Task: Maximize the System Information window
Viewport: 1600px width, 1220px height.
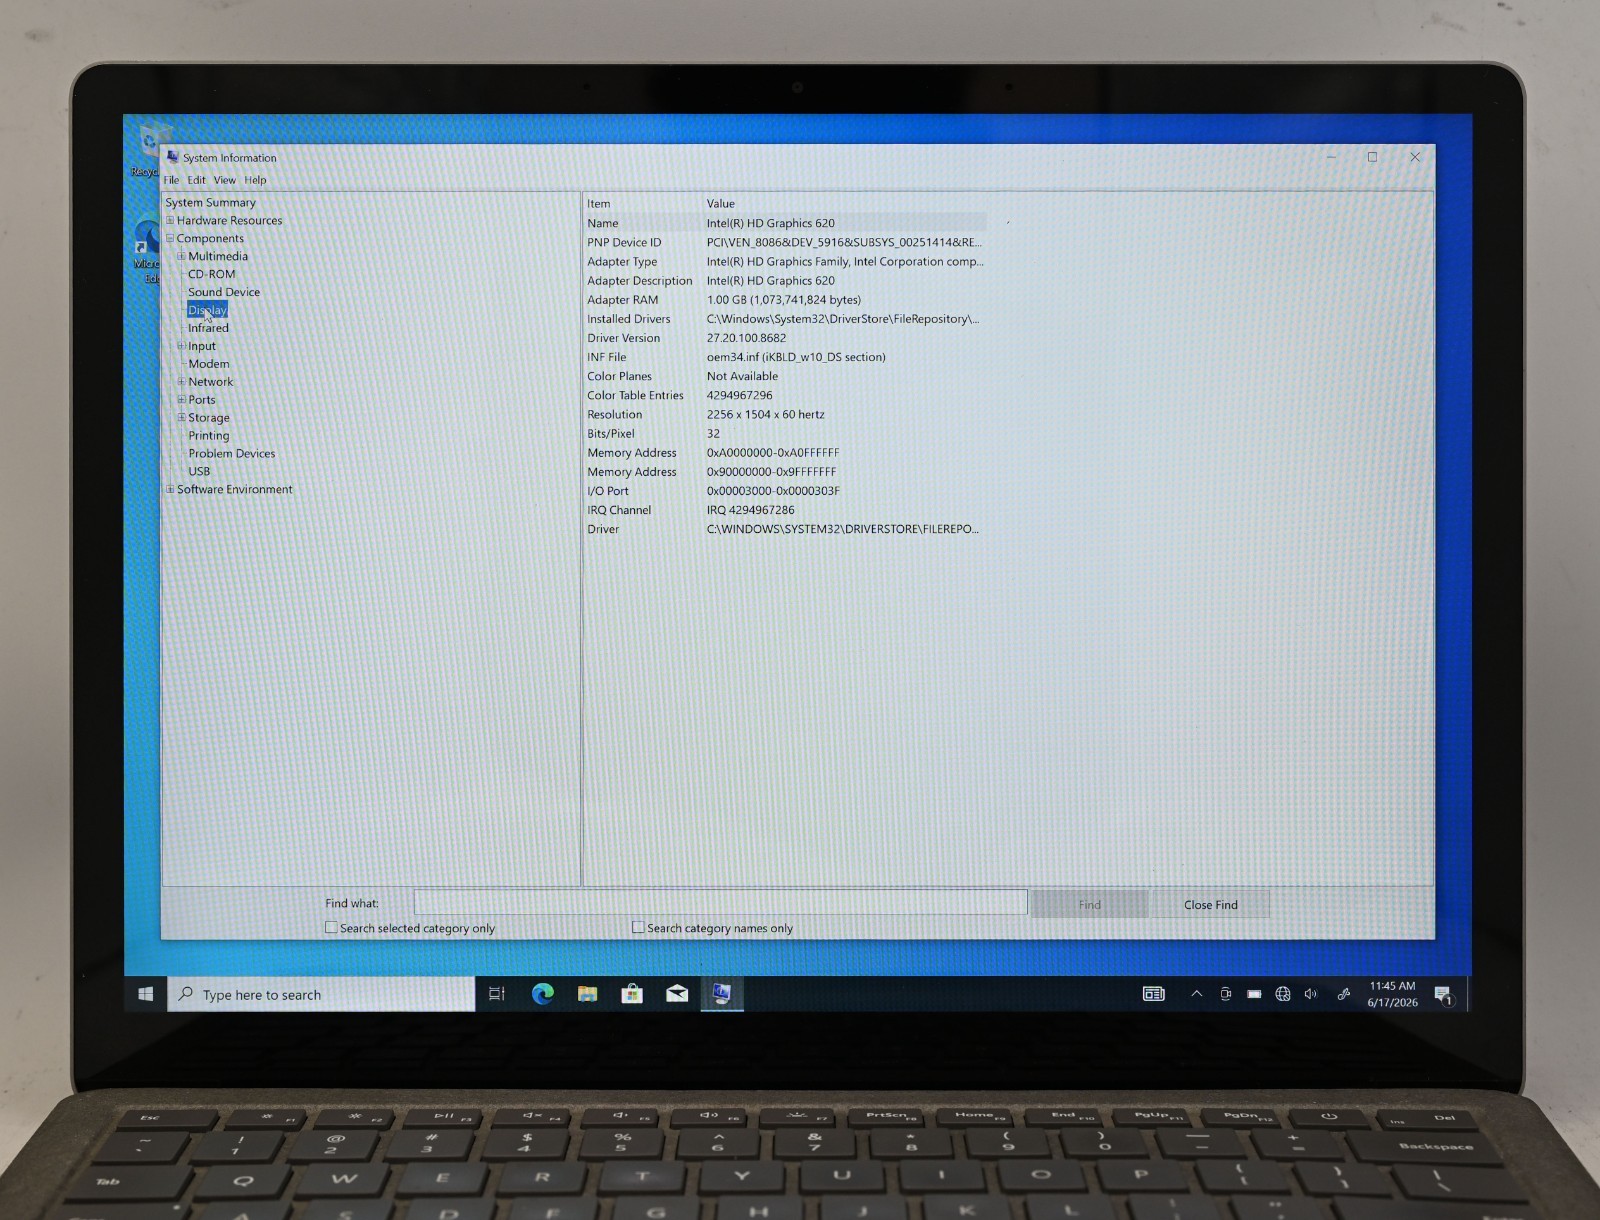Action: click(x=1372, y=157)
